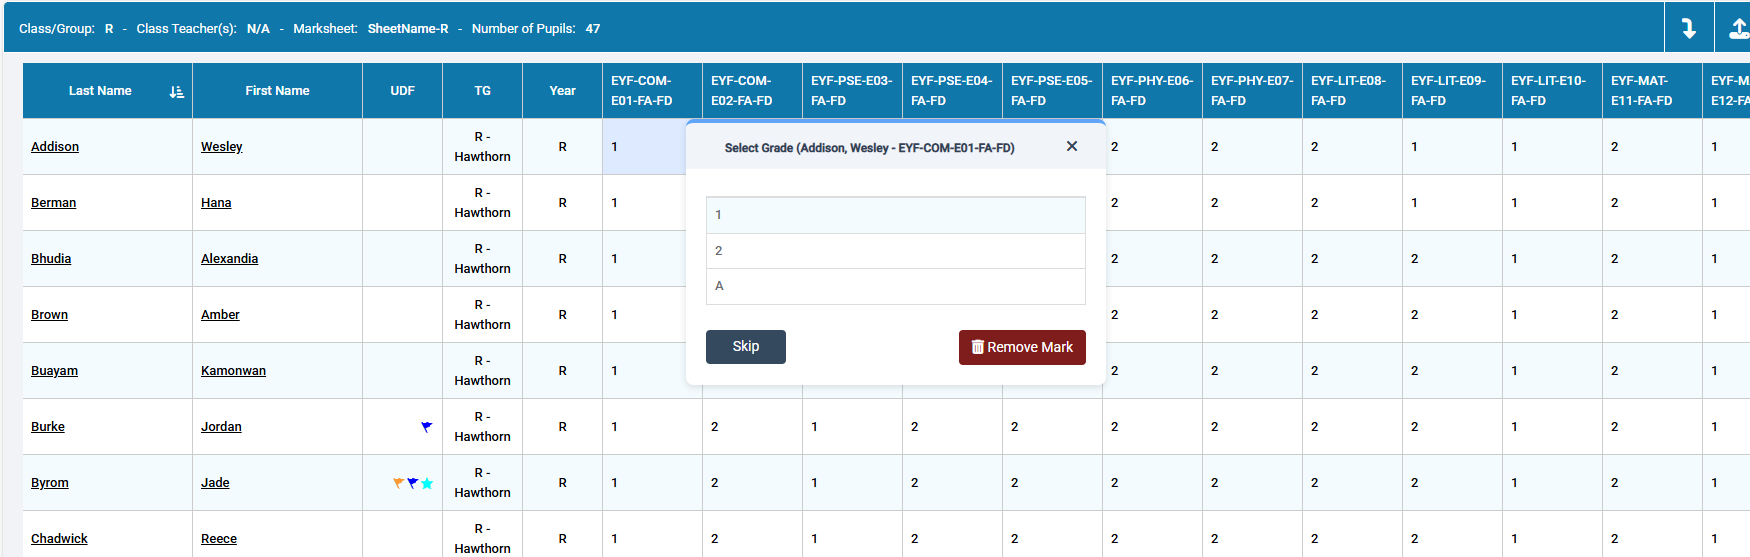Click the upload icon in header bar

click(1738, 28)
